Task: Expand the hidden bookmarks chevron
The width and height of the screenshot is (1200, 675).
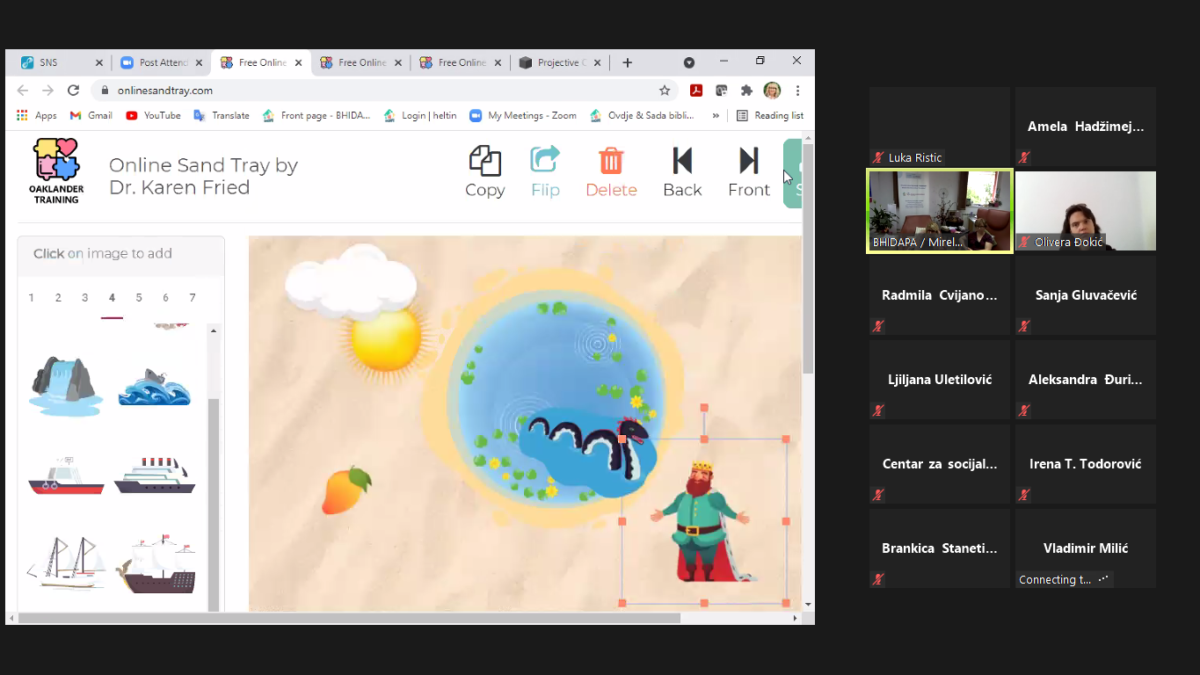Action: (x=716, y=115)
